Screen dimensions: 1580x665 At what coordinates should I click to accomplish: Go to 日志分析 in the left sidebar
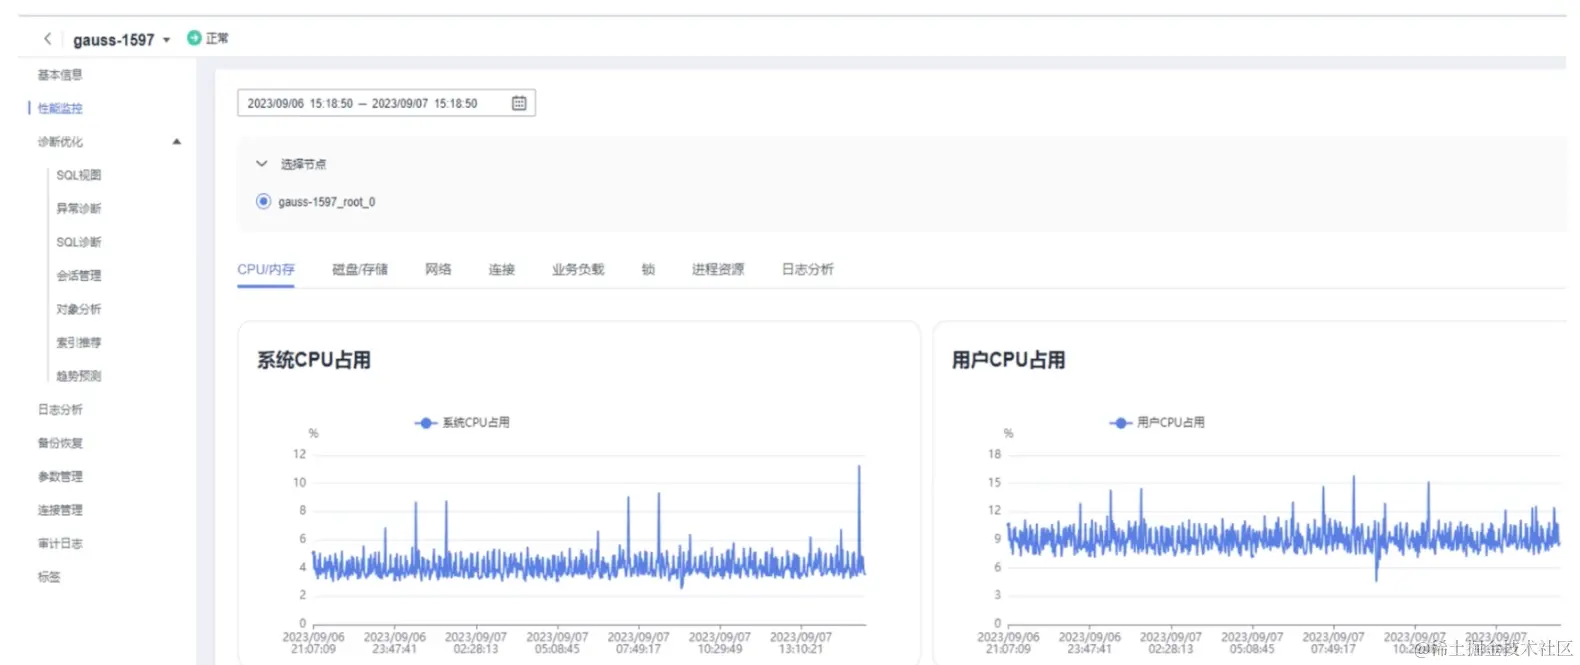pos(60,410)
